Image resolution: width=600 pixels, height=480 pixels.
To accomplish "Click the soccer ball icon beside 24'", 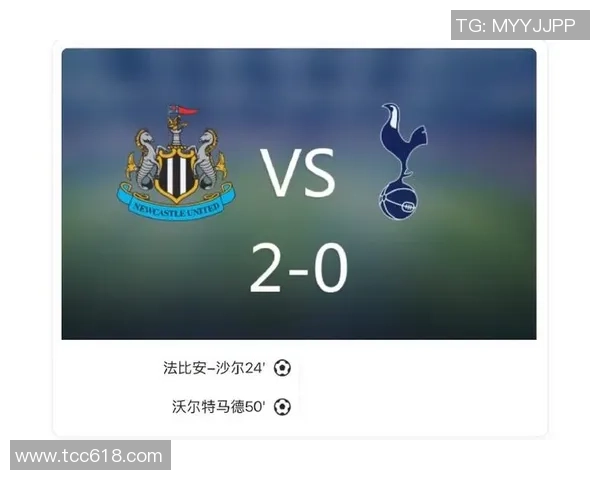I will [x=282, y=368].
